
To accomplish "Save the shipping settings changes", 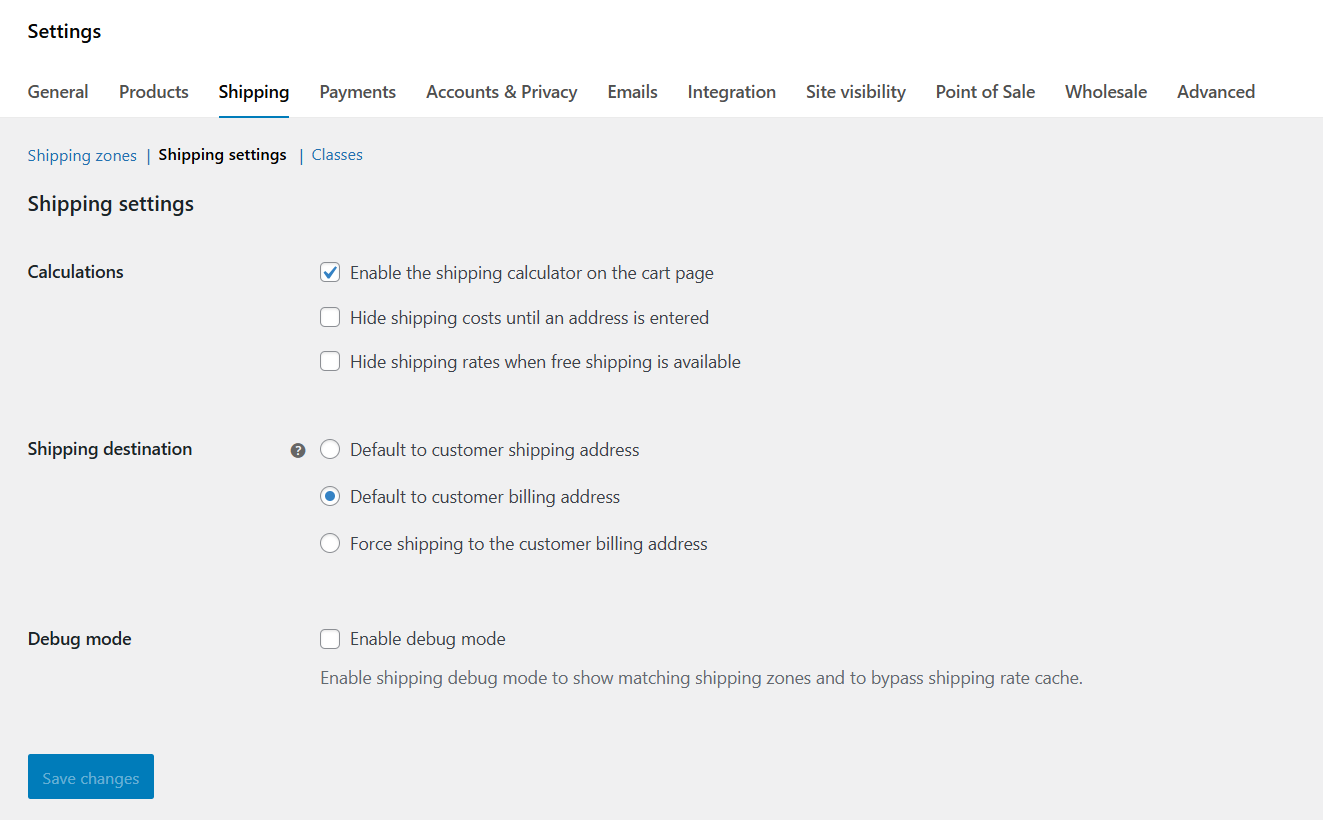I will 90,776.
